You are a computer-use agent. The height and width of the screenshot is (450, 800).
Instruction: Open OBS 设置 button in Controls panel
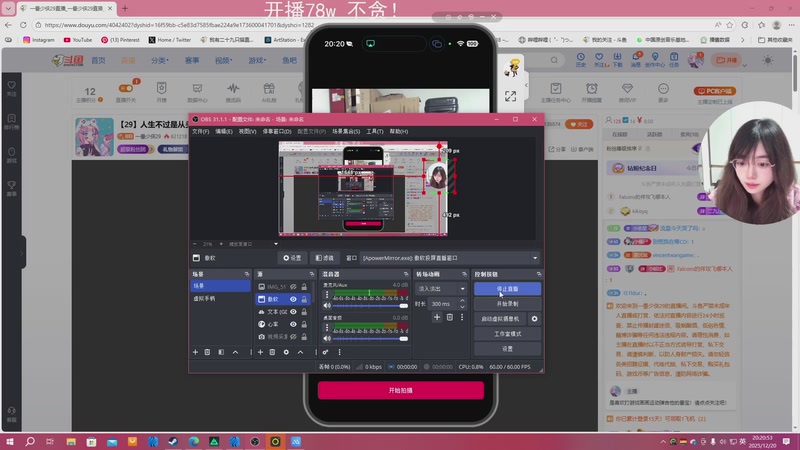[507, 348]
